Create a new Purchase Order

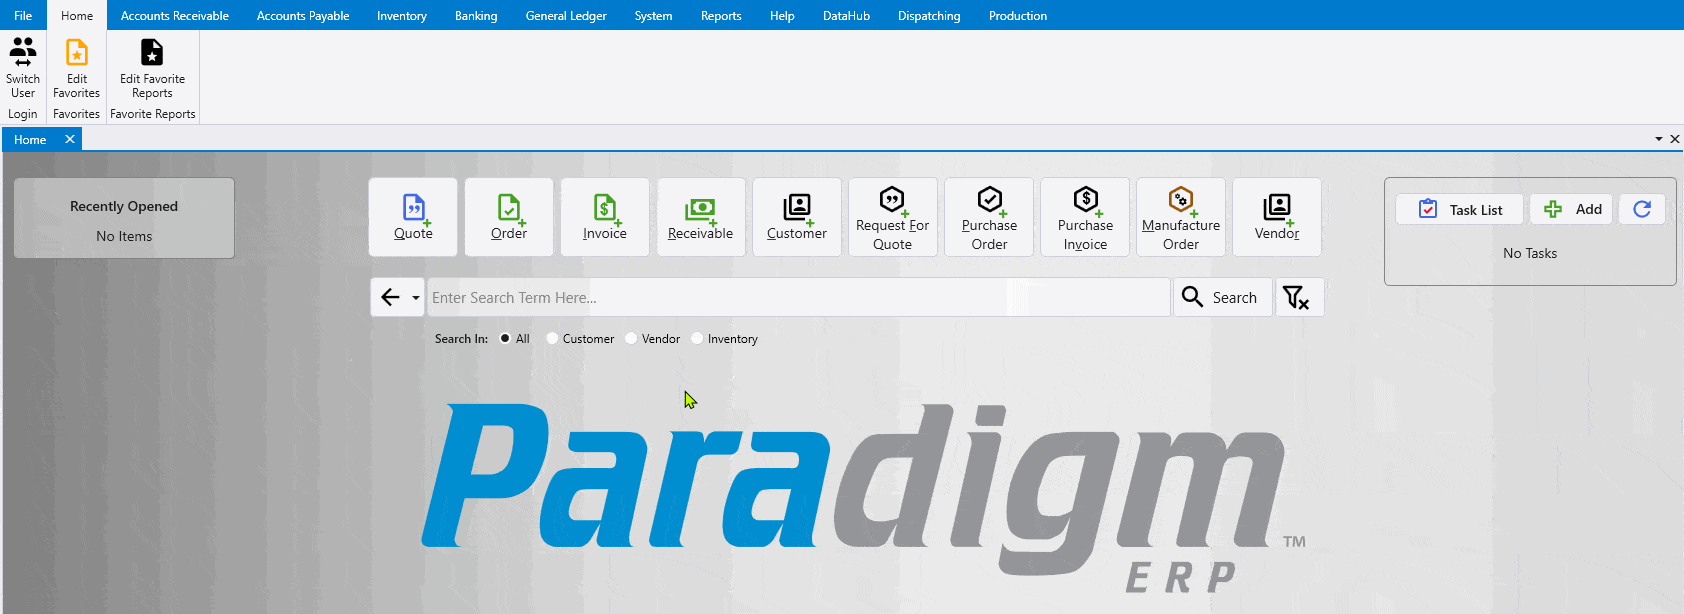pyautogui.click(x=989, y=217)
